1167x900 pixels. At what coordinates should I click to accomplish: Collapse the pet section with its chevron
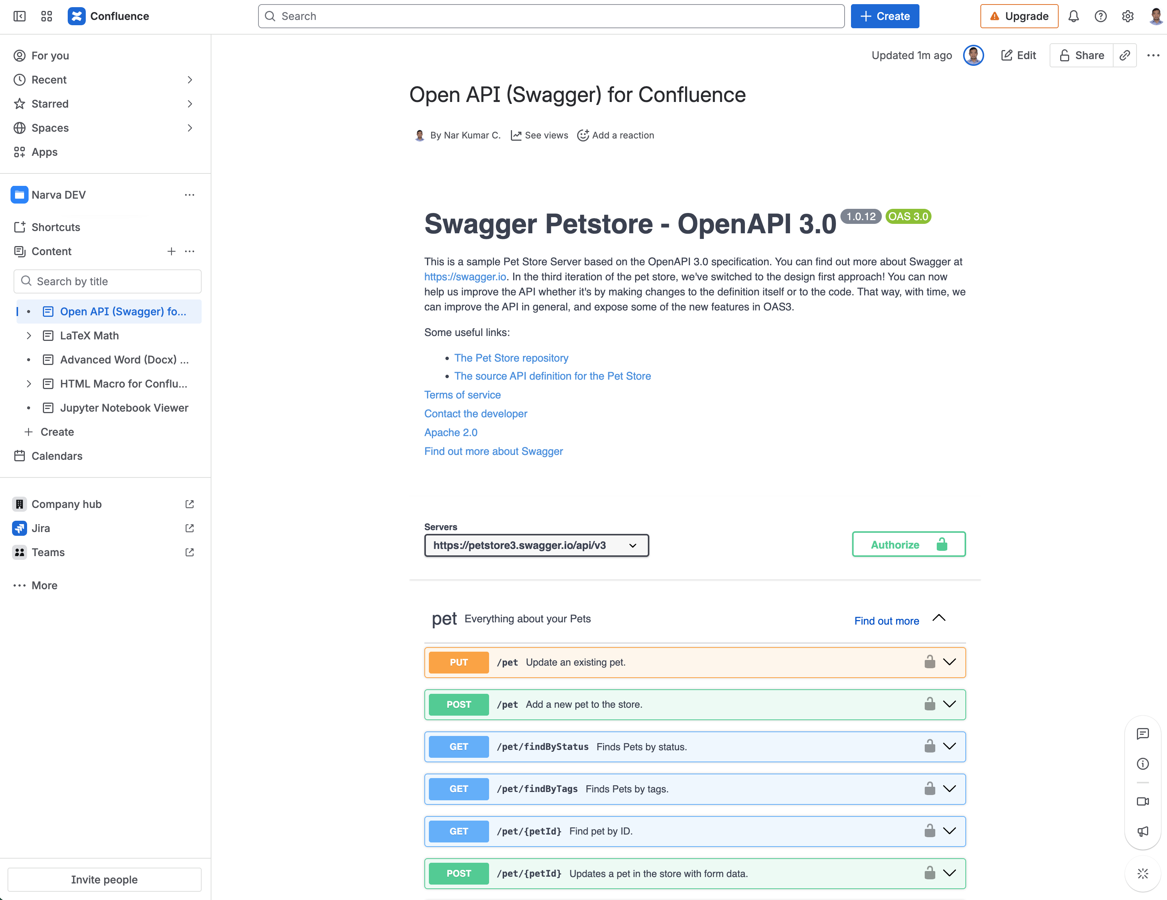(x=938, y=617)
